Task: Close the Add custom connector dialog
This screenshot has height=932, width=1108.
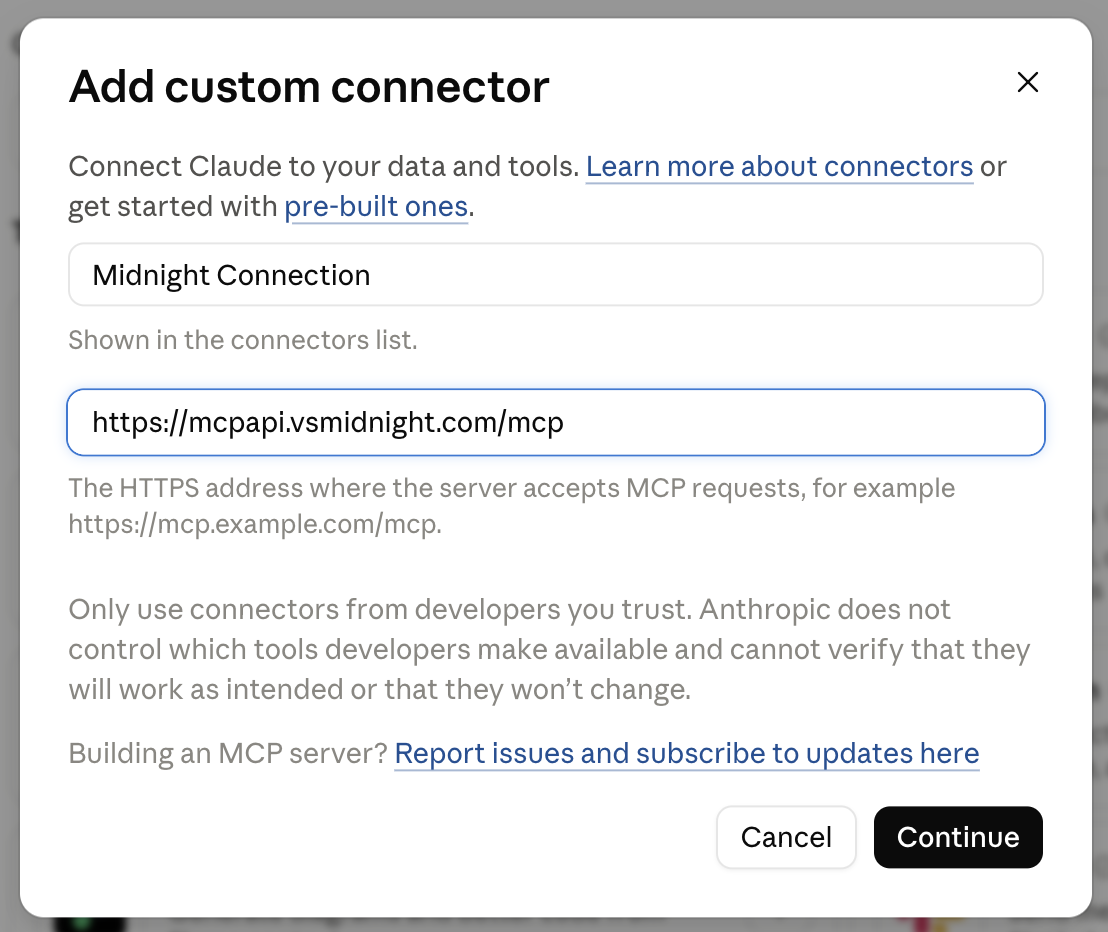Action: (x=1027, y=82)
